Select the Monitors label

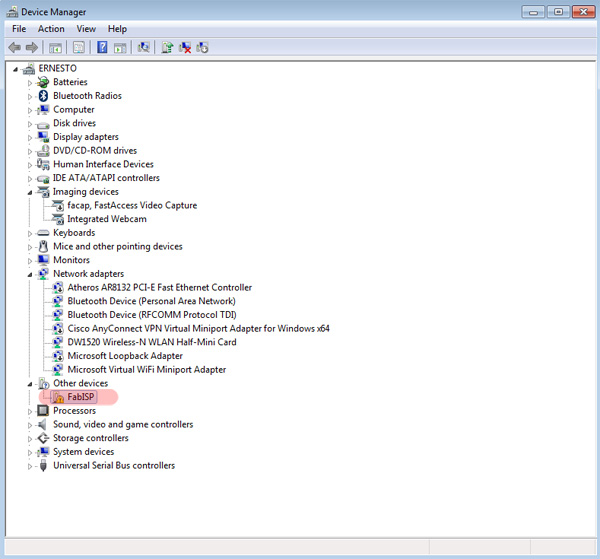click(x=71, y=260)
